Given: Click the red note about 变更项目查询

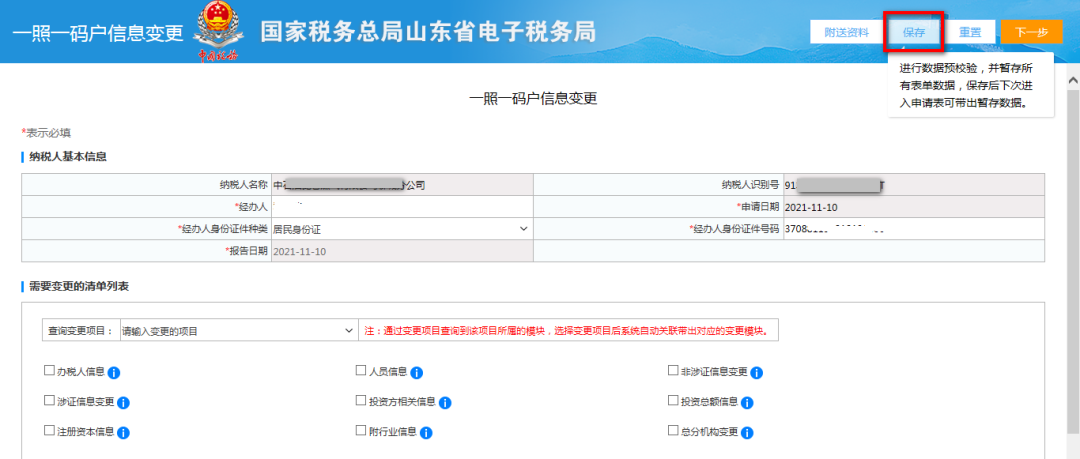Looking at the screenshot, I should pyautogui.click(x=570, y=331).
